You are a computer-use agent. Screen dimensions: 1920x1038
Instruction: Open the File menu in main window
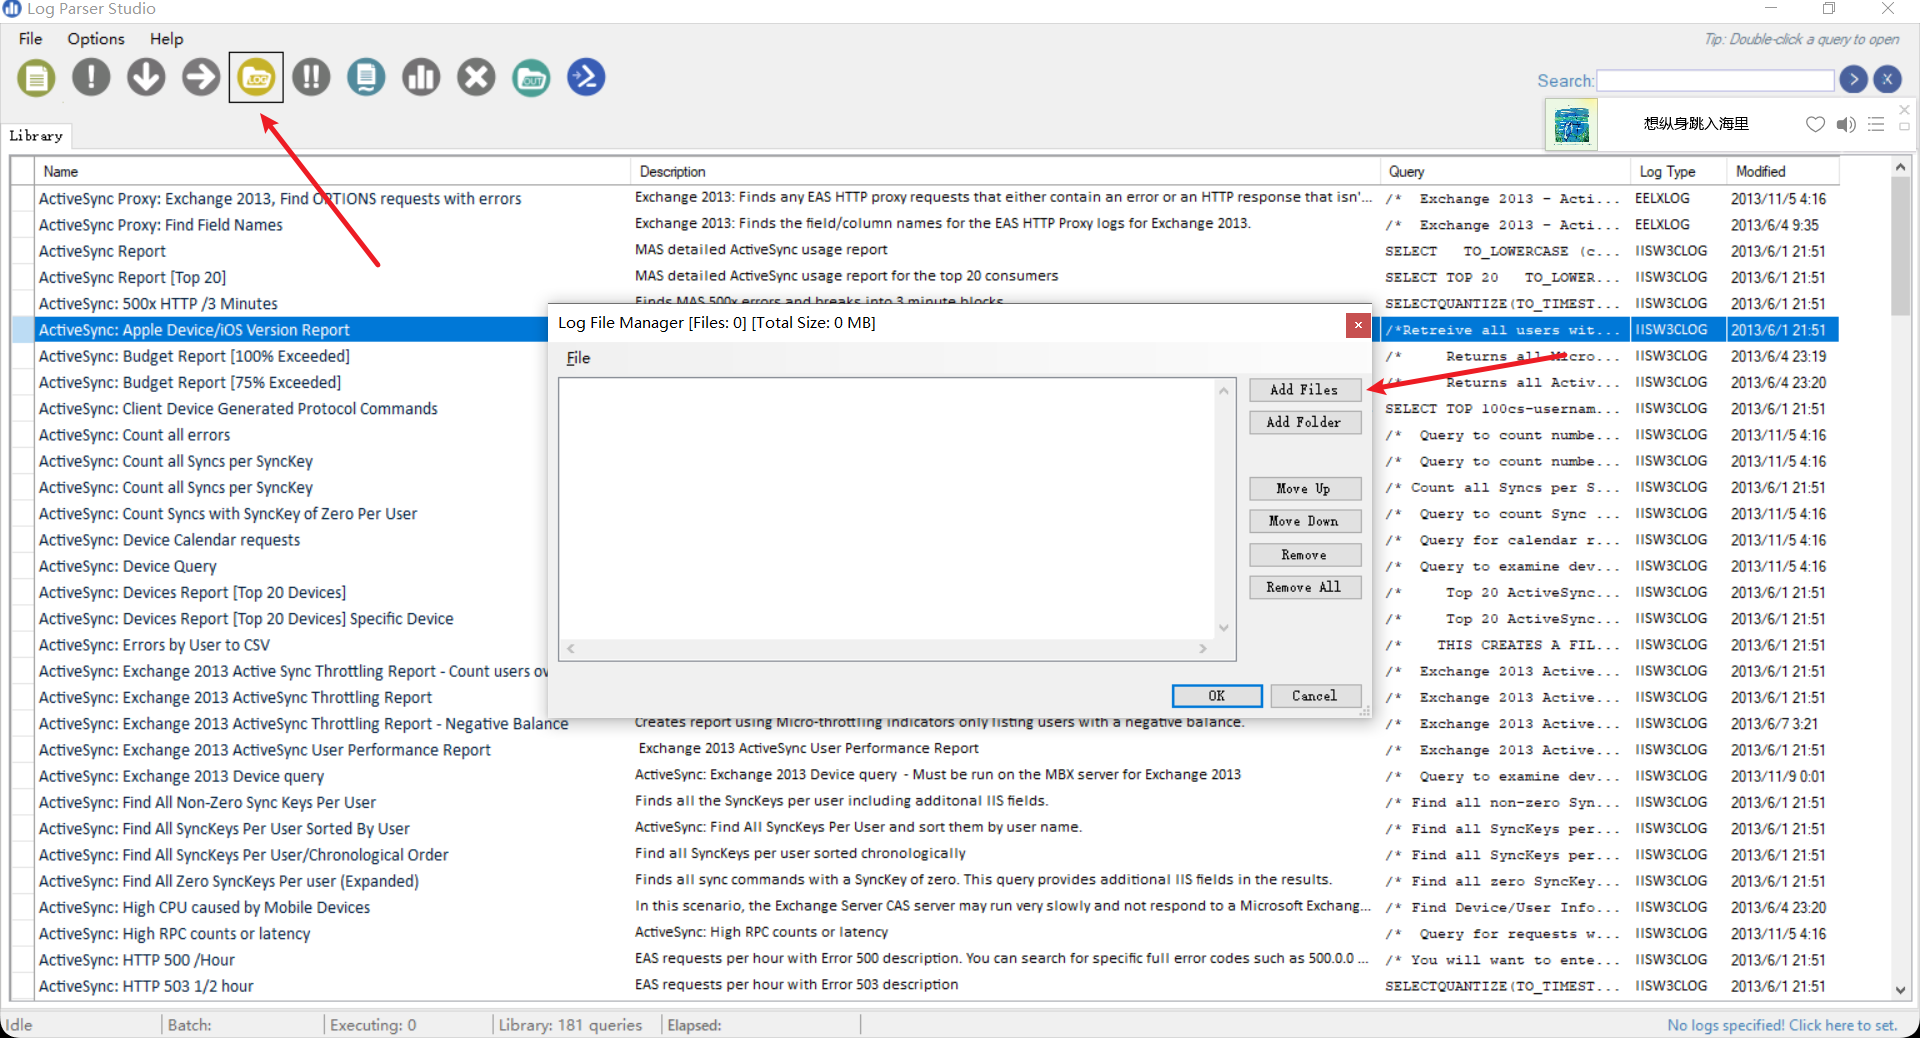coord(31,38)
